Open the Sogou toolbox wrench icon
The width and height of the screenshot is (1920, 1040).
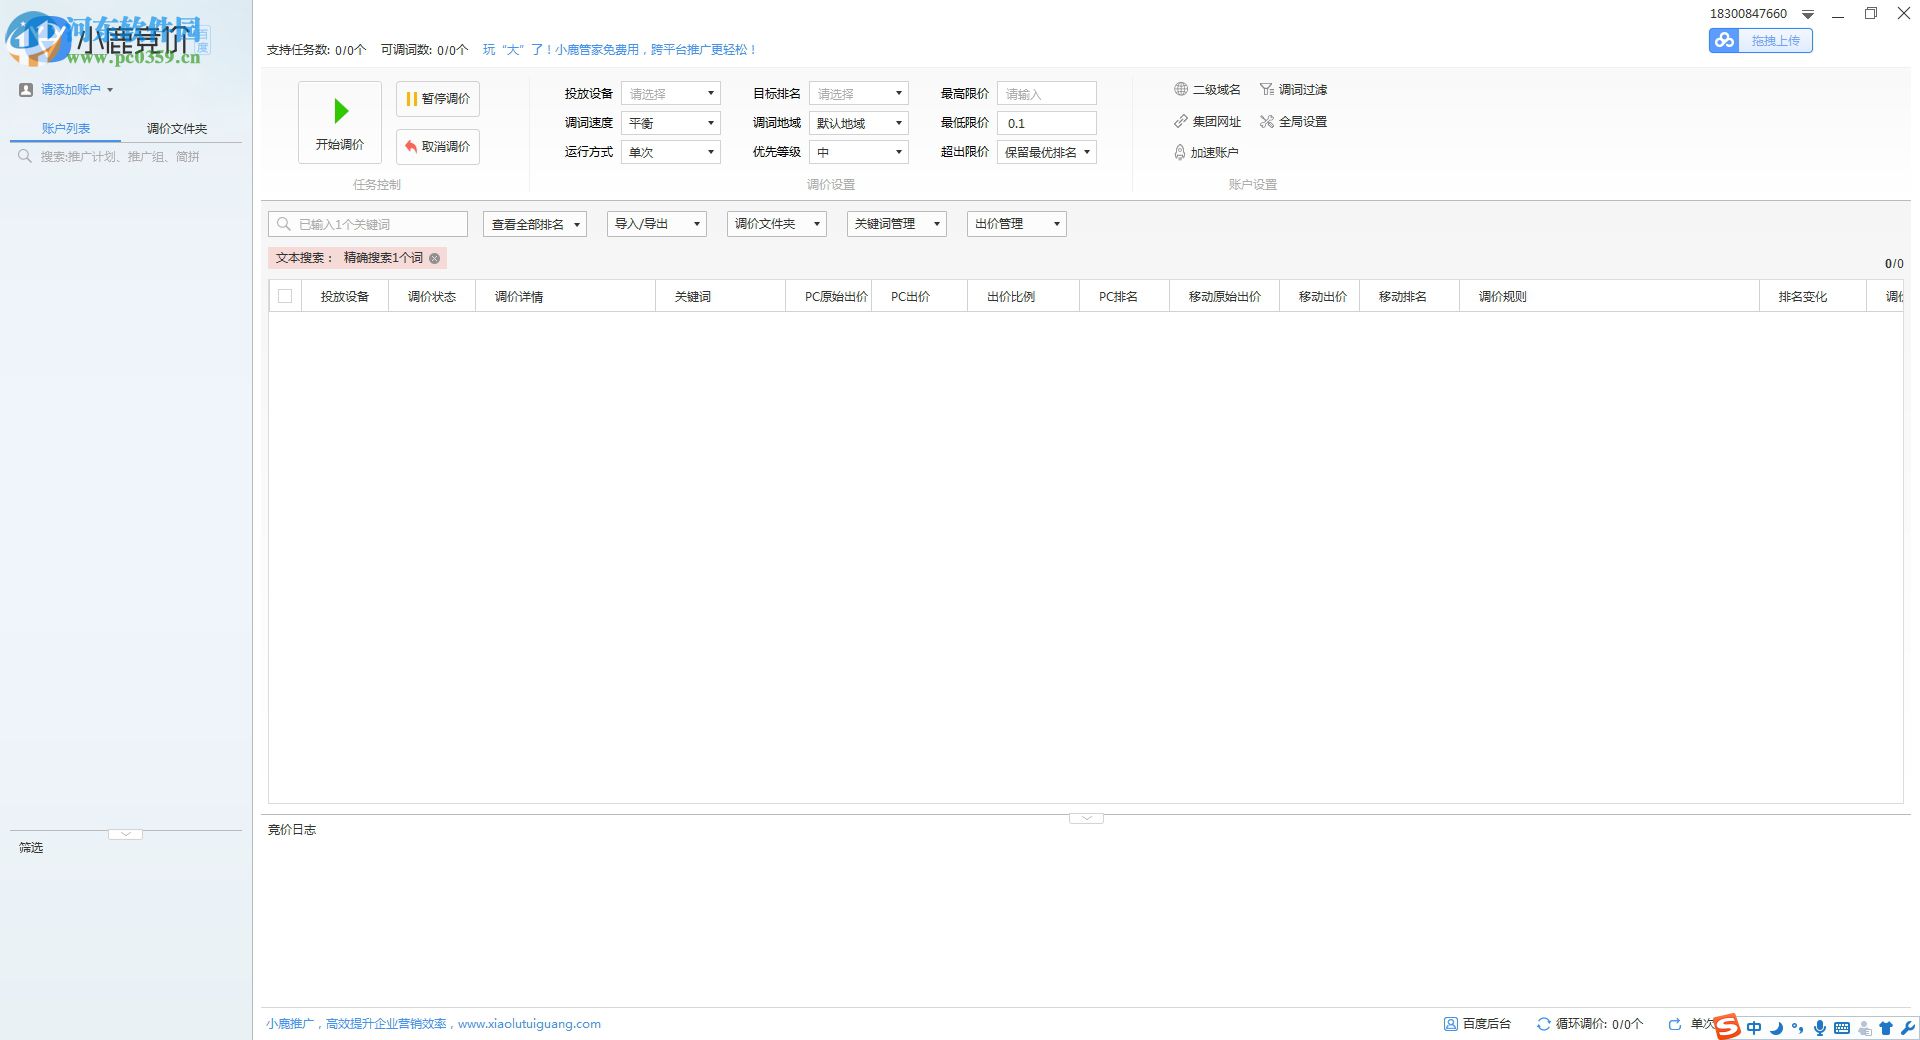[x=1908, y=1027]
